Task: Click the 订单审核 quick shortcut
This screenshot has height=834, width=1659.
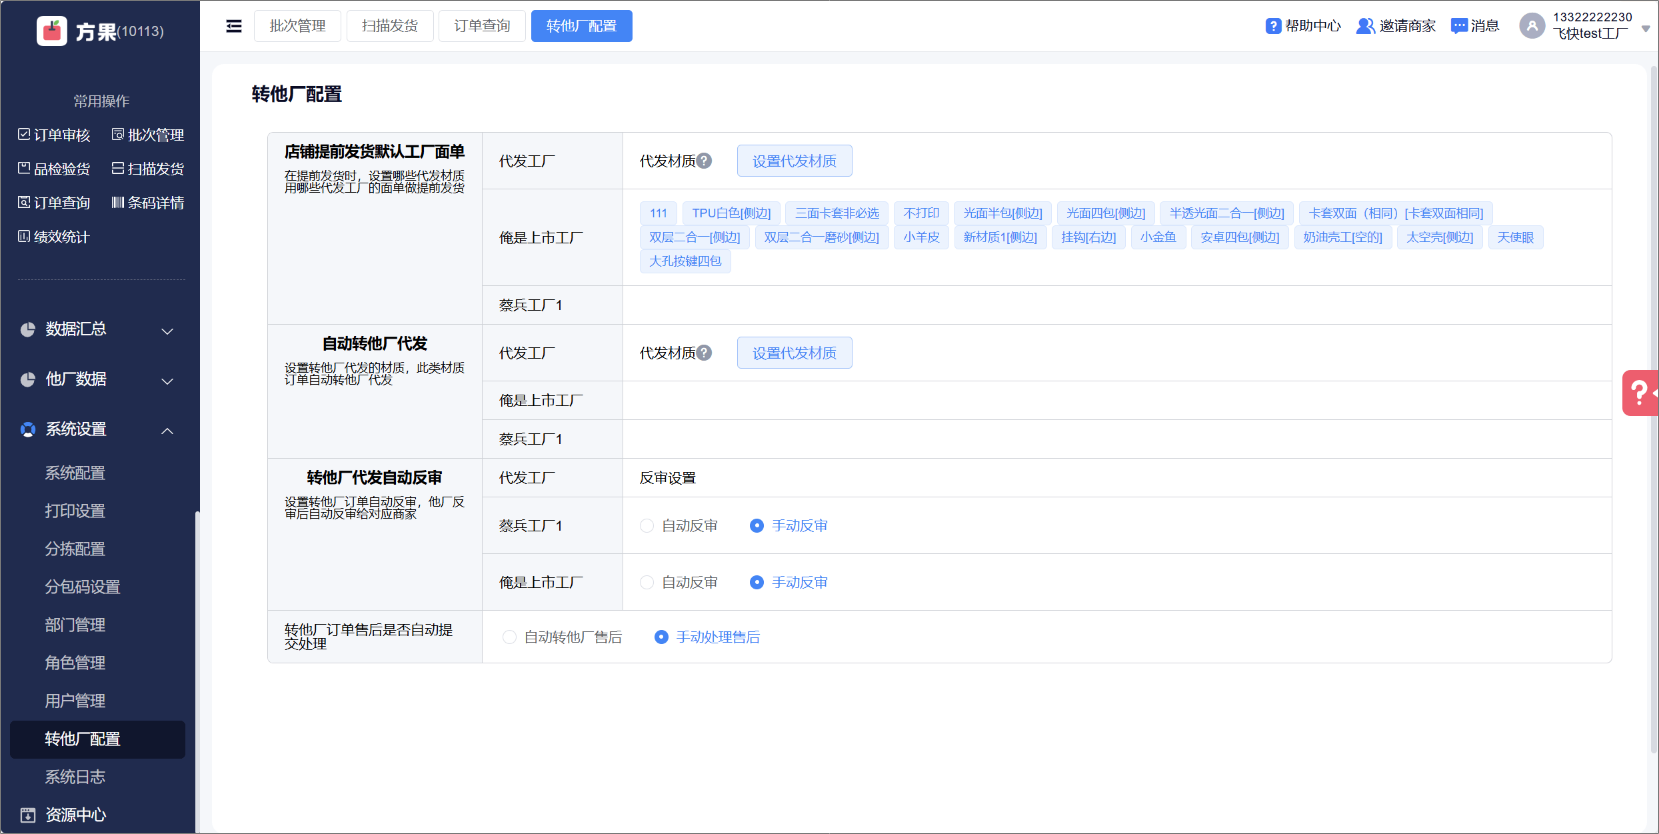Action: tap(55, 135)
